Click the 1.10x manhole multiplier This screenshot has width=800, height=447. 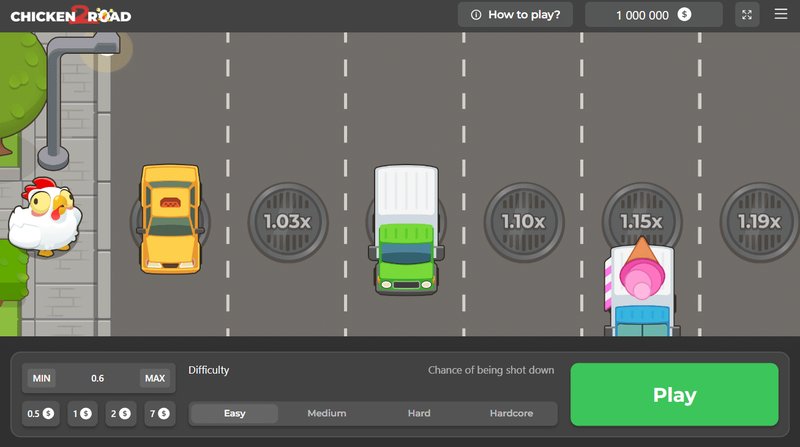pos(523,221)
